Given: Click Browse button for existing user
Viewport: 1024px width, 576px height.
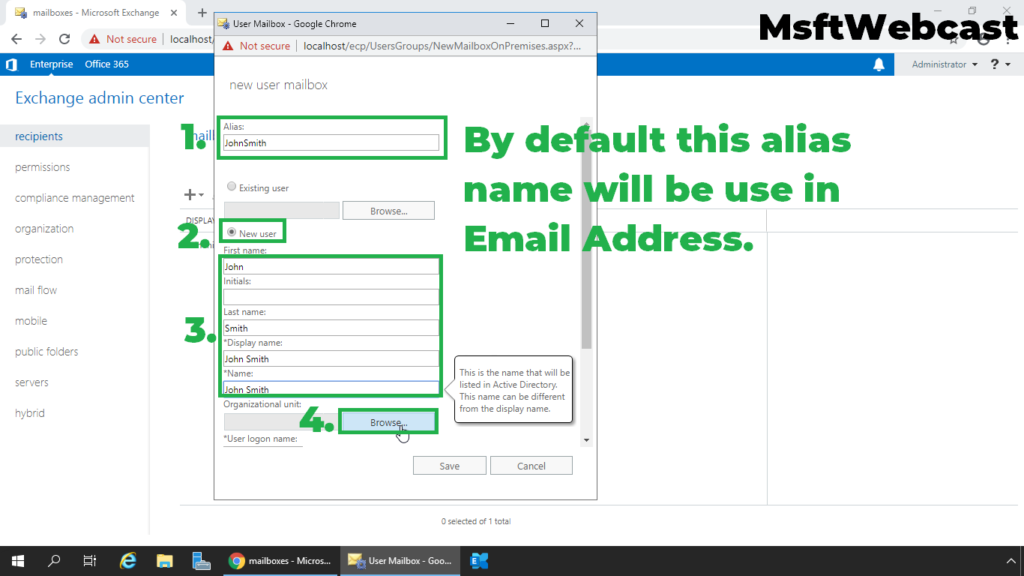Looking at the screenshot, I should [x=389, y=211].
